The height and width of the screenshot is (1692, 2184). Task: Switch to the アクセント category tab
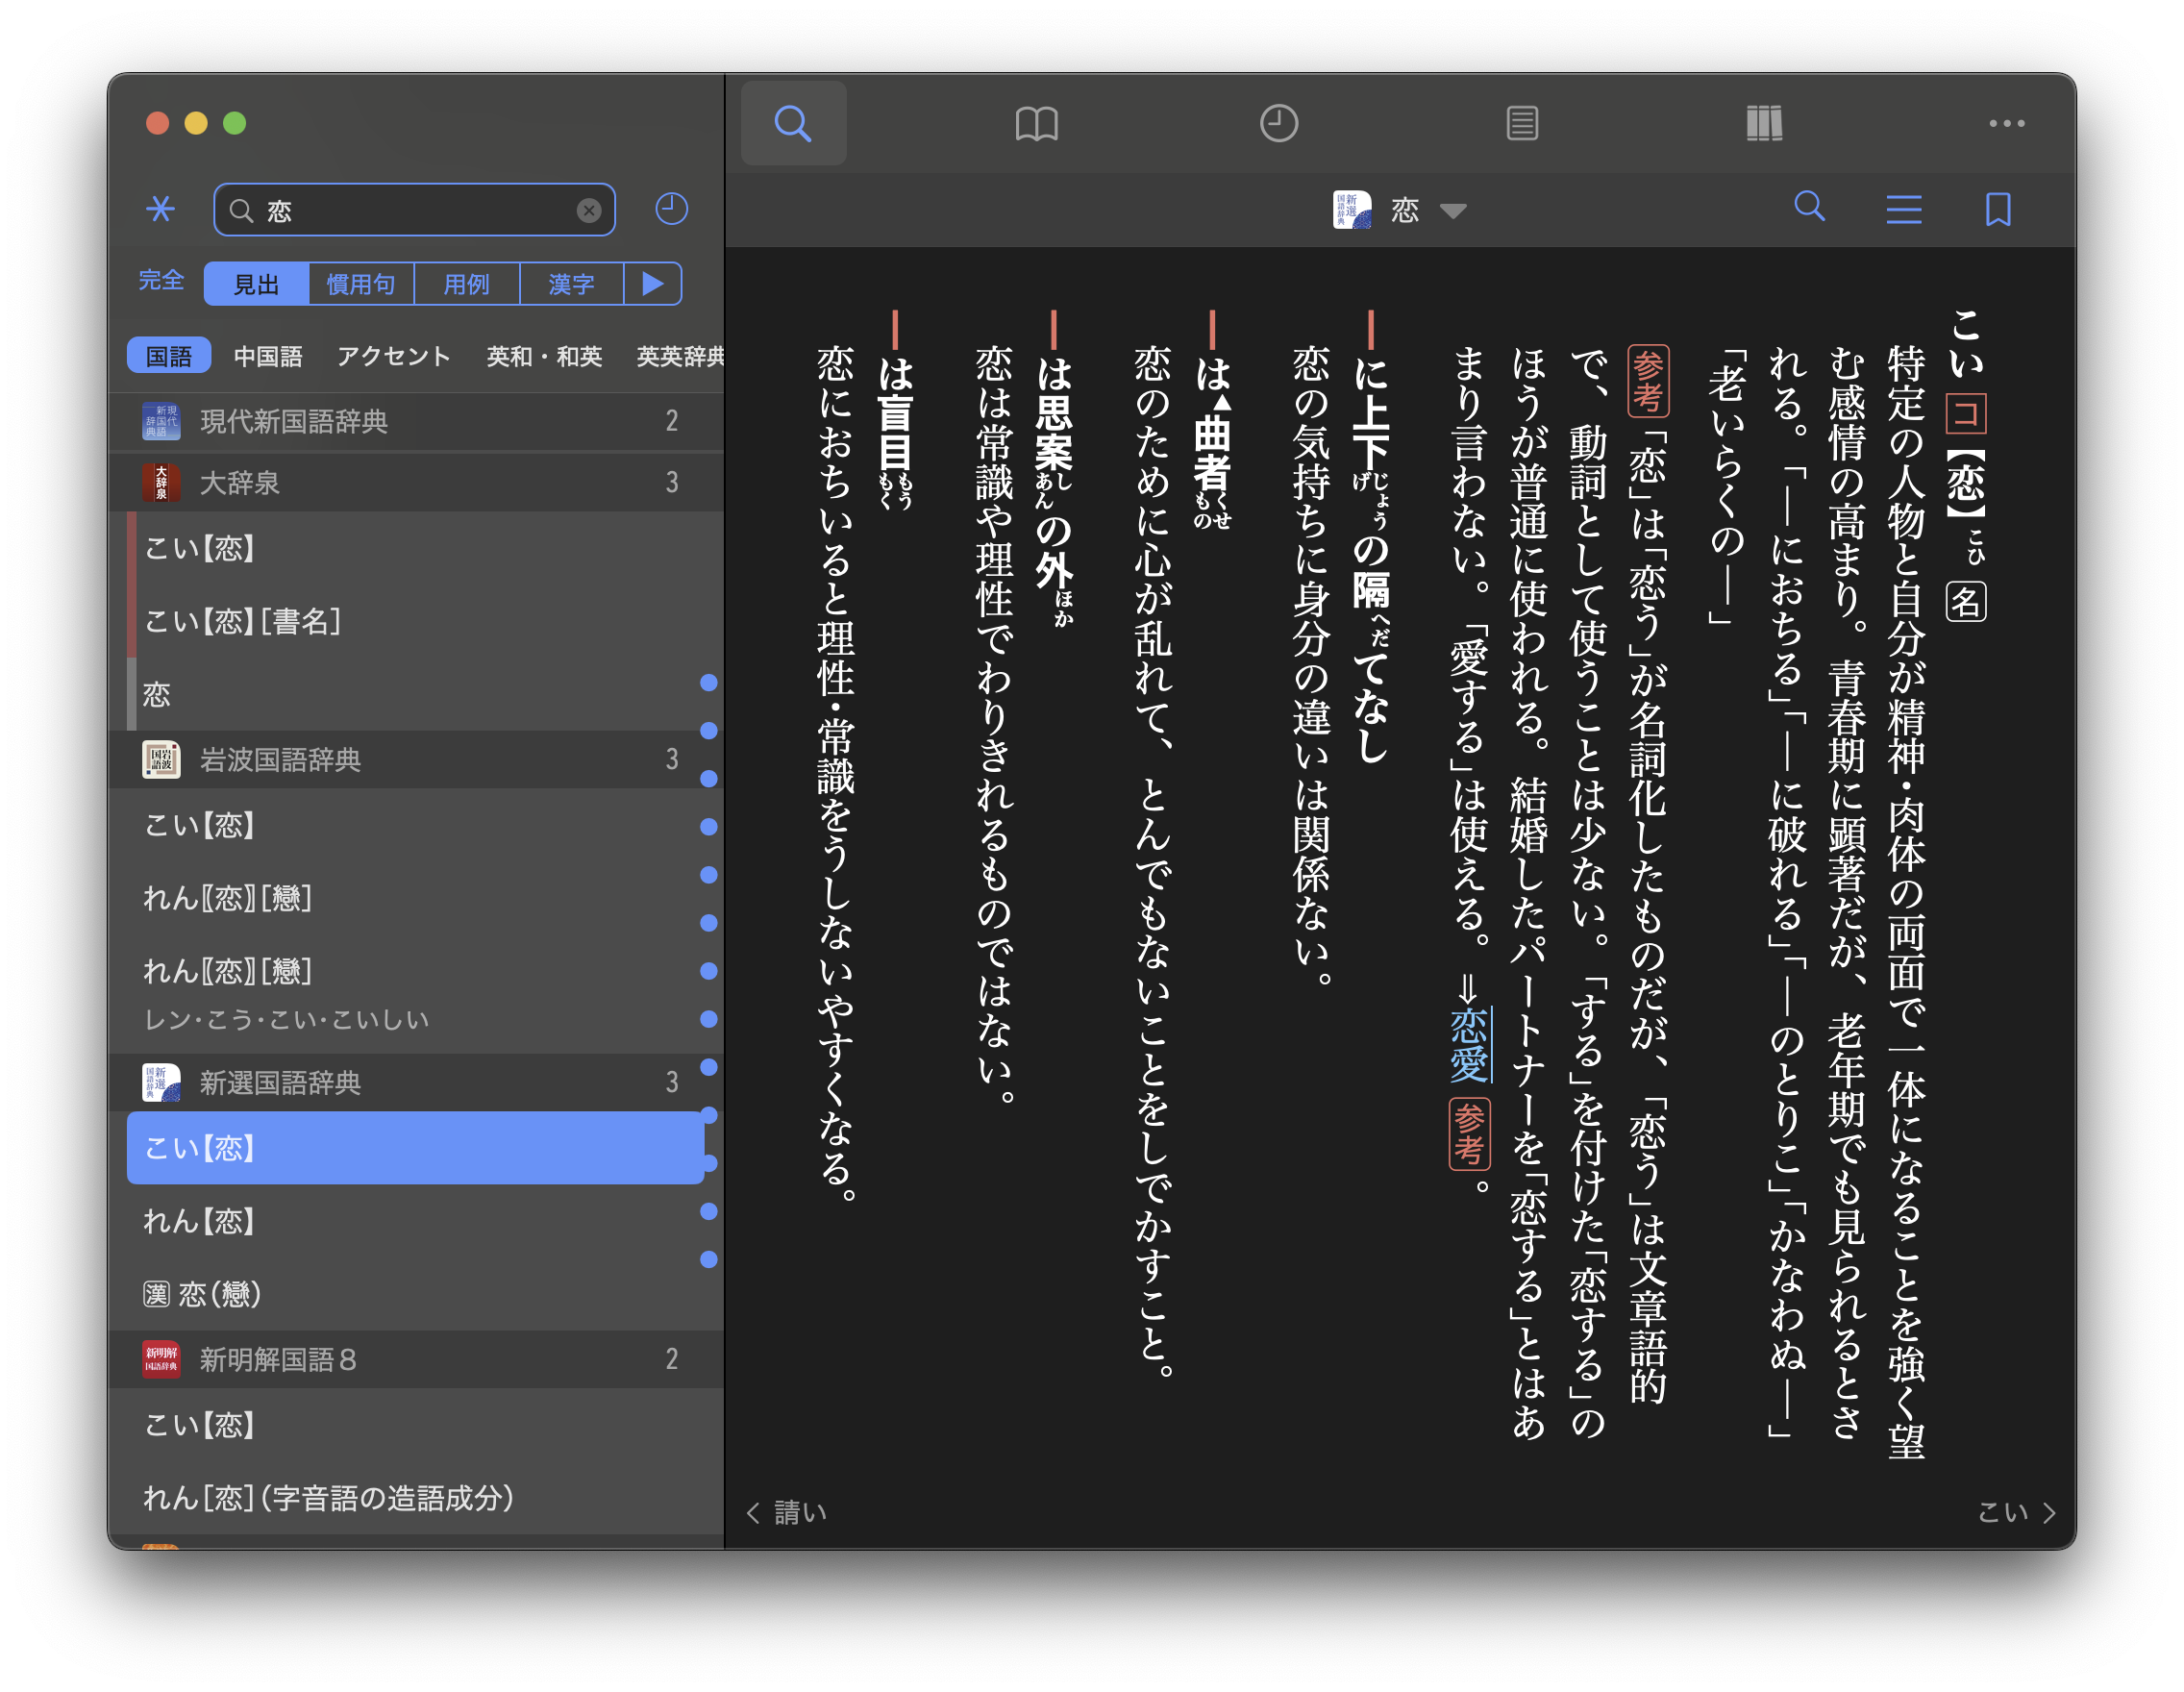[393, 356]
